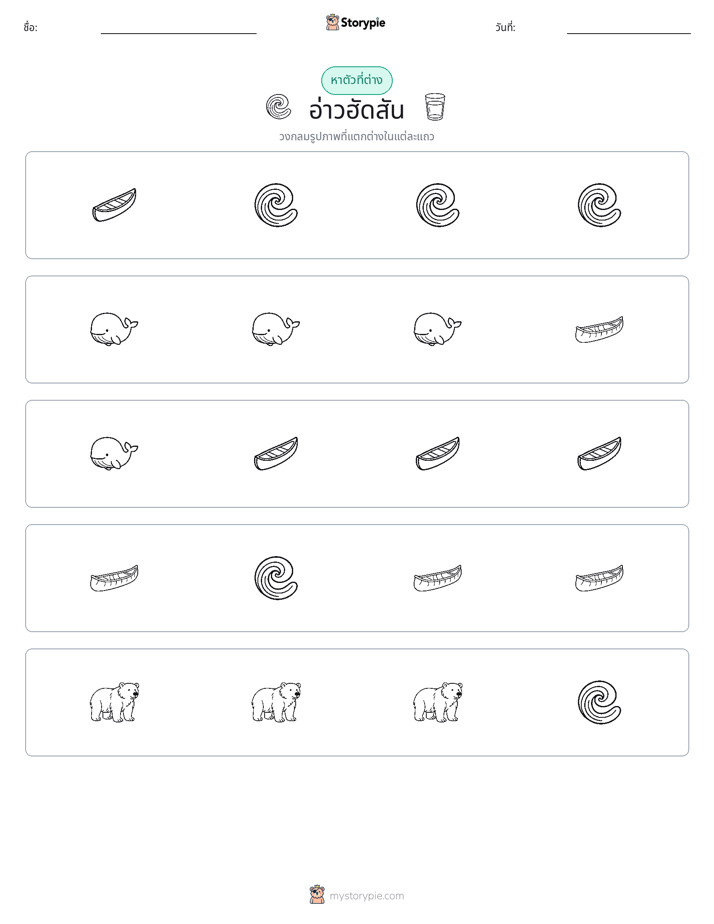Click the หาตัวที่ต่าง green badge
Viewport: 714px width, 924px height.
(356, 80)
